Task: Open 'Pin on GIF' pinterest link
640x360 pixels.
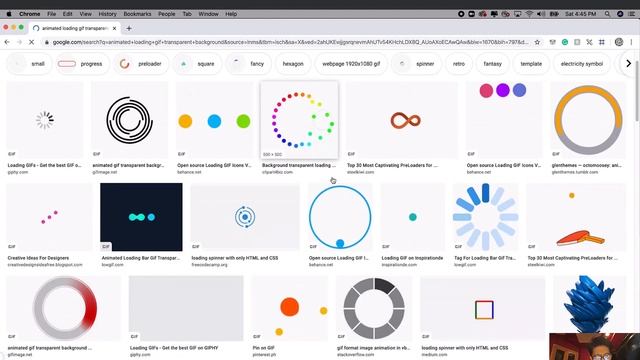Action: click(263, 348)
